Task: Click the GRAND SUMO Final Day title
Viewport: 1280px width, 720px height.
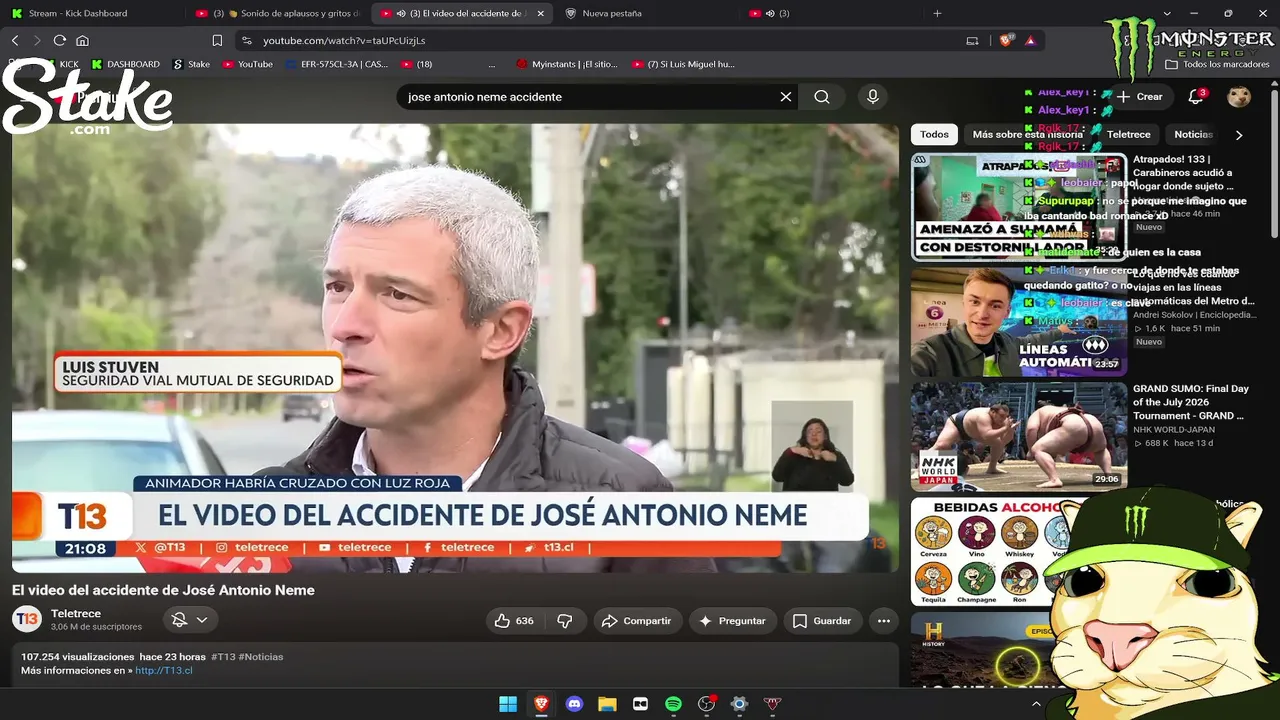Action: pos(1191,402)
